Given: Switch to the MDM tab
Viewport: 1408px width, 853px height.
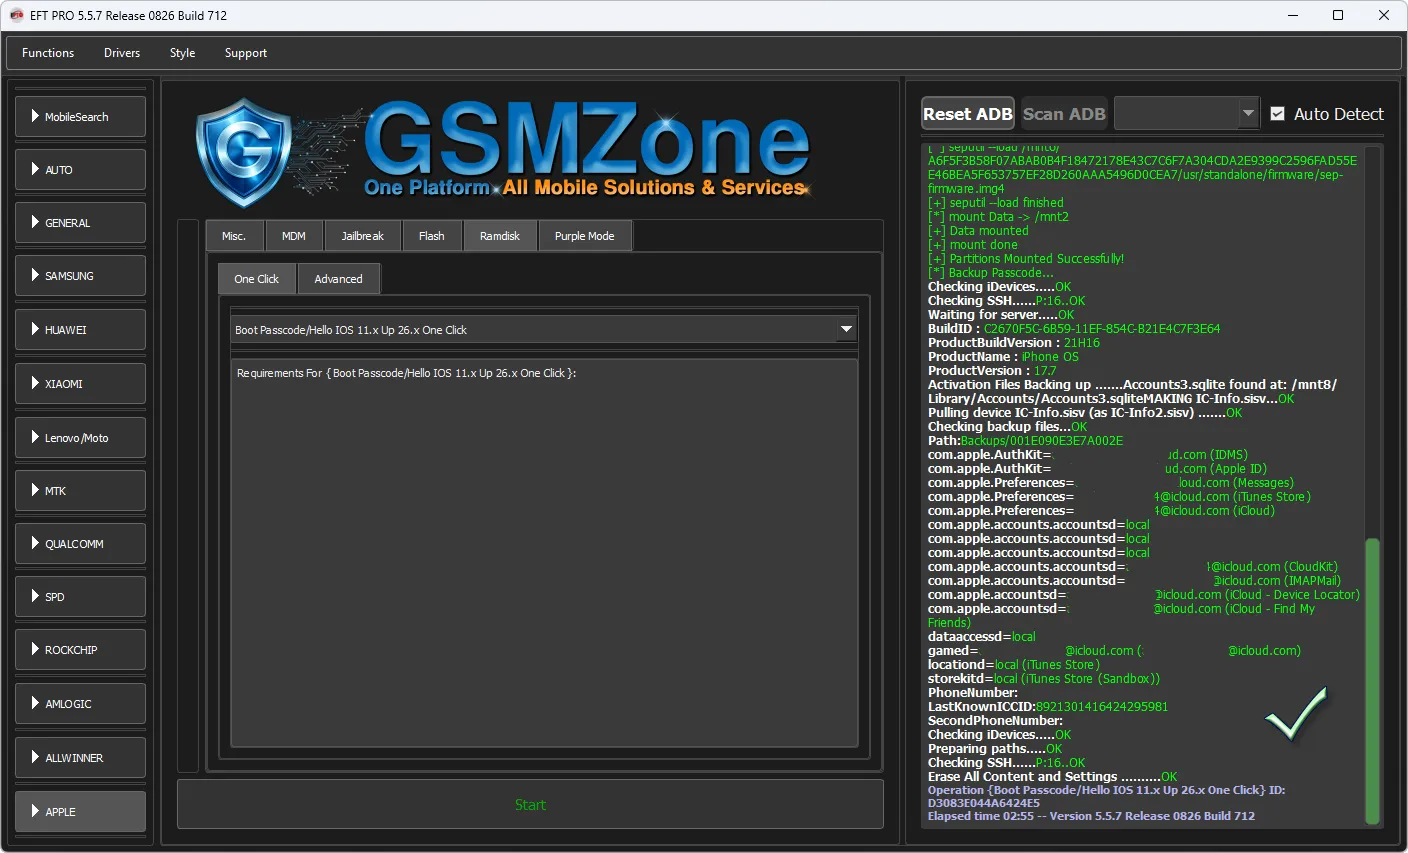Looking at the screenshot, I should point(294,236).
